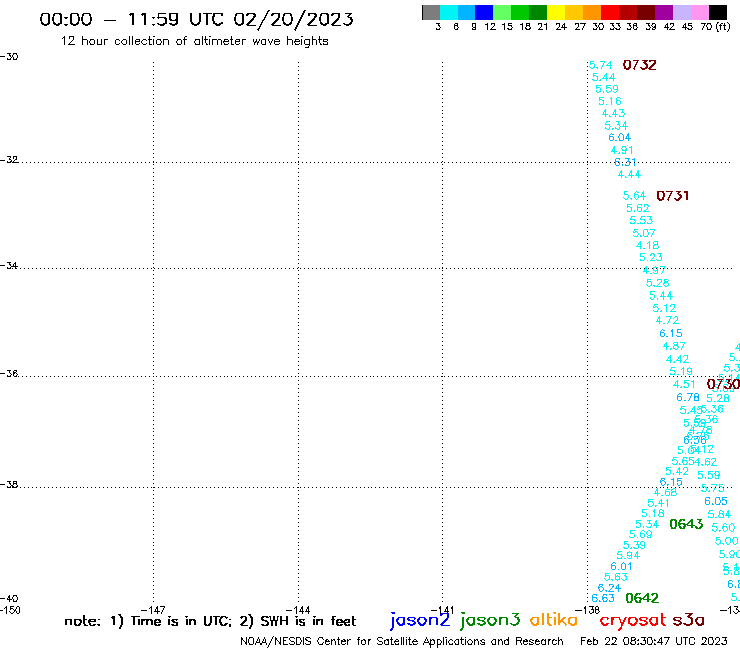The width and height of the screenshot is (740, 650).
Task: Click the 6.24 wave height value
Action: tap(609, 588)
